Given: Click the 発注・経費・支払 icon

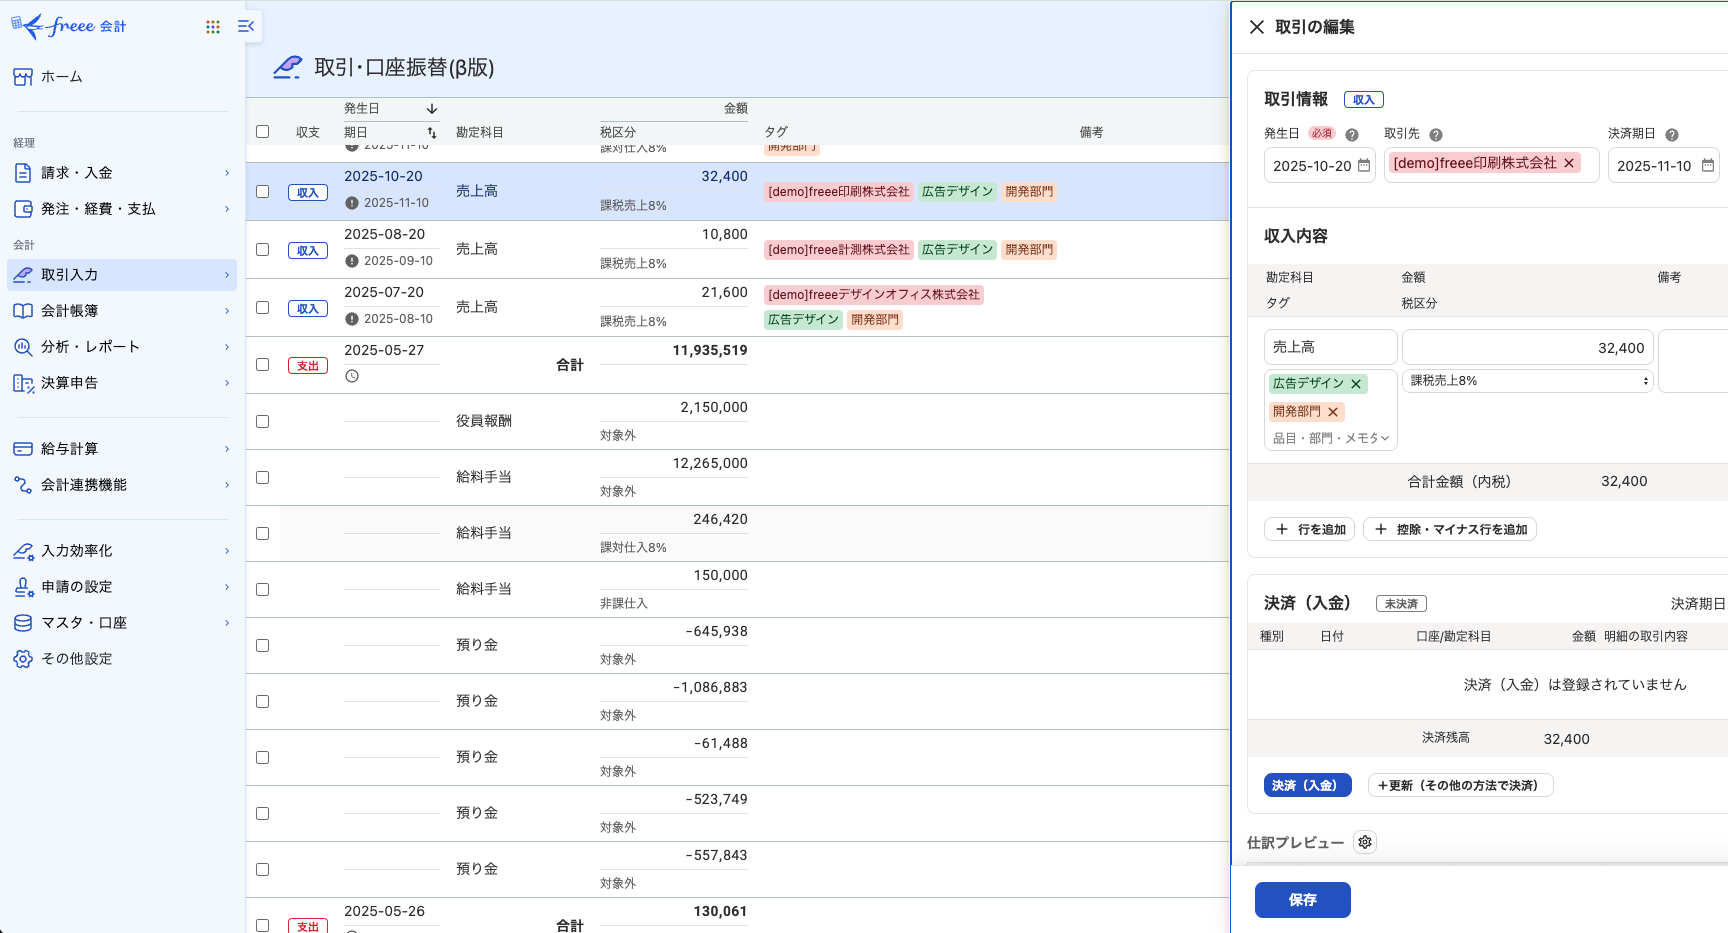Looking at the screenshot, I should tap(23, 209).
